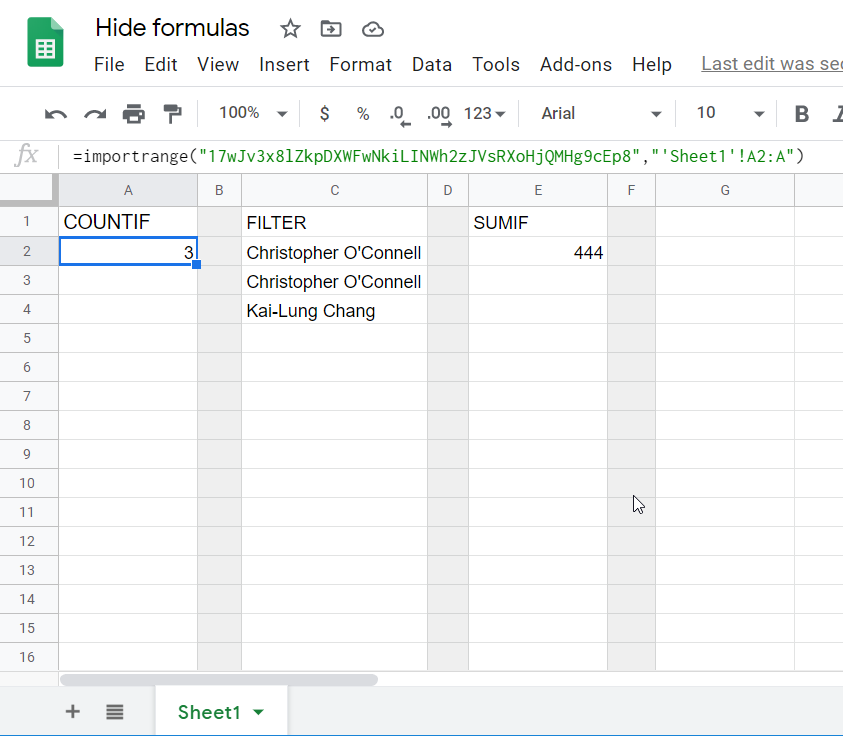Star the Hide formulas document

point(290,28)
